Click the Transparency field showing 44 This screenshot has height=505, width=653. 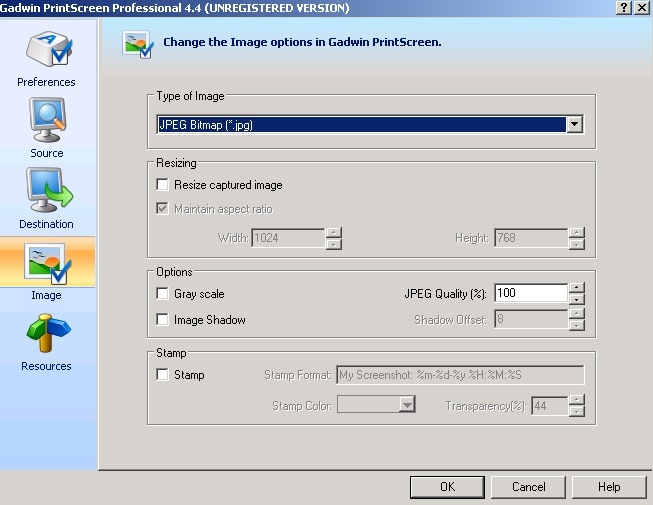tap(550, 405)
